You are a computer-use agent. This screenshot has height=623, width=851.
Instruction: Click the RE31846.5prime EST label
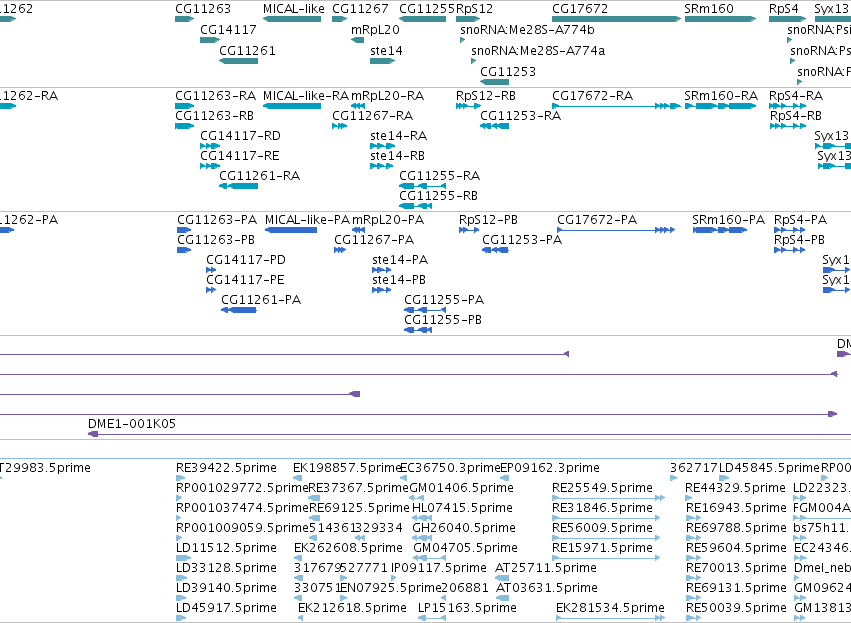[602, 508]
